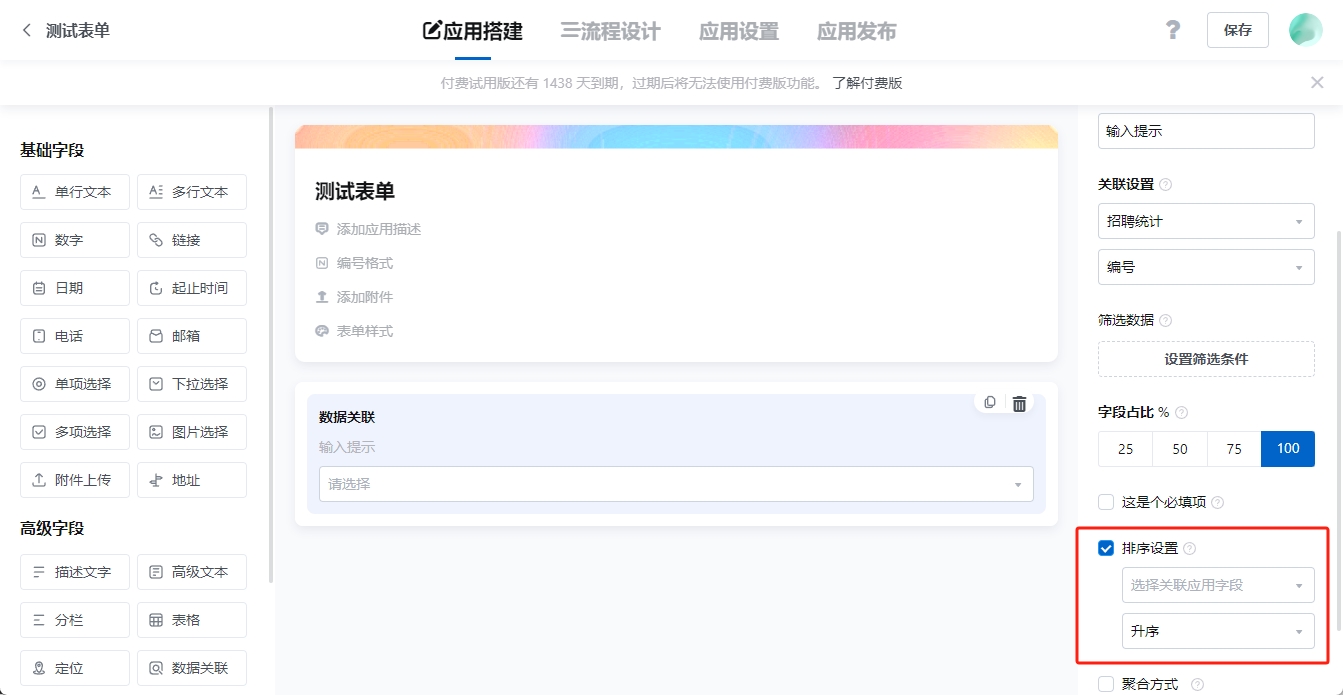Click the back arrow beside 测试表单
Screen dimensions: 1343x695
27,31
